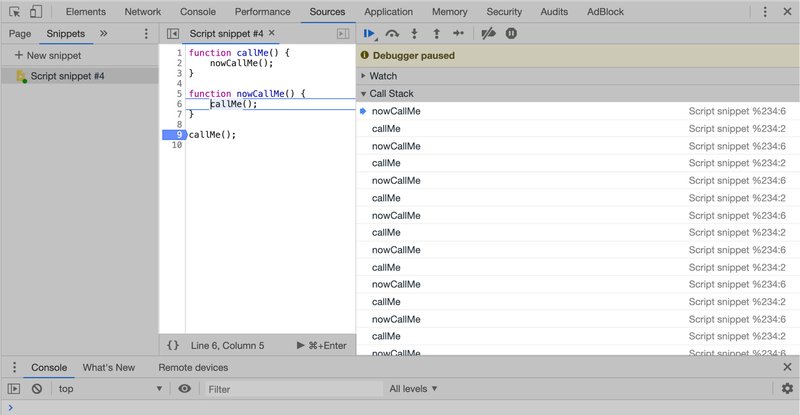This screenshot has height=415, width=800.
Task: Select the Console drawer tab
Action: (x=49, y=368)
